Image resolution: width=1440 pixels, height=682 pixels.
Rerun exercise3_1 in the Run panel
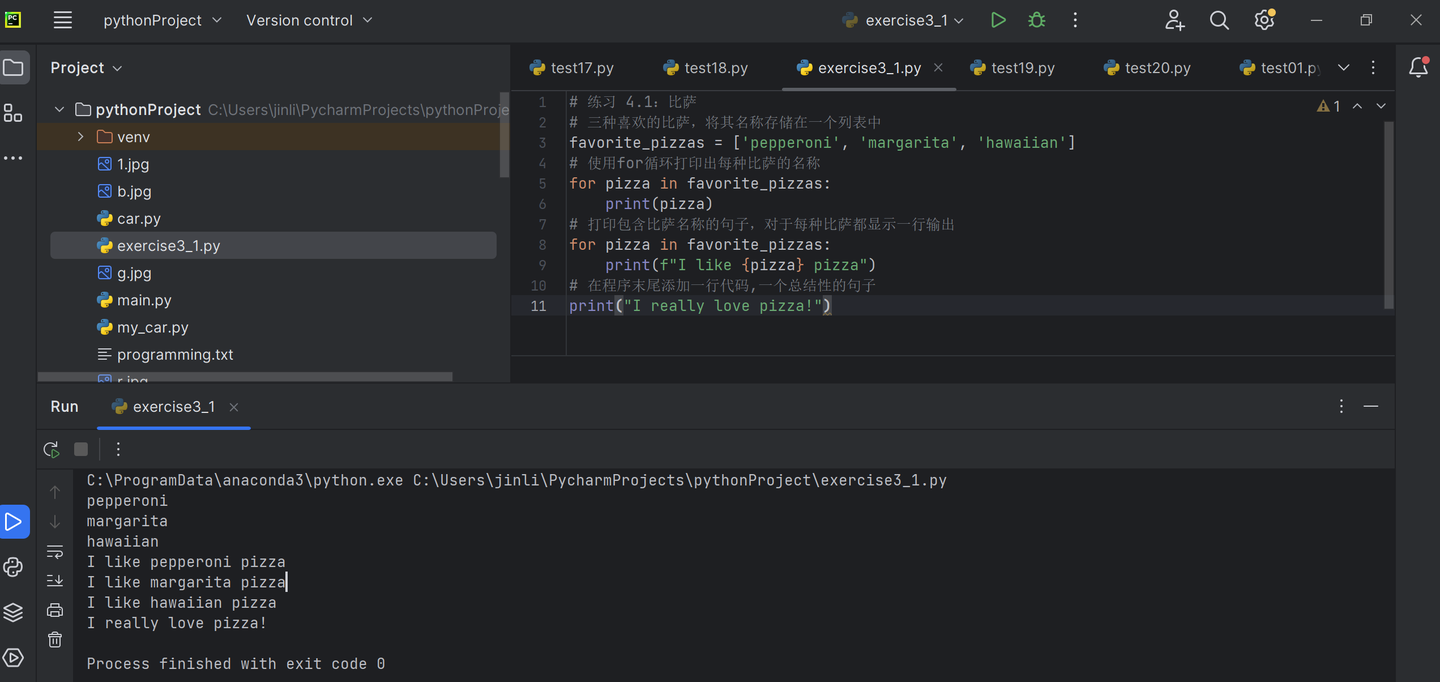[52, 449]
